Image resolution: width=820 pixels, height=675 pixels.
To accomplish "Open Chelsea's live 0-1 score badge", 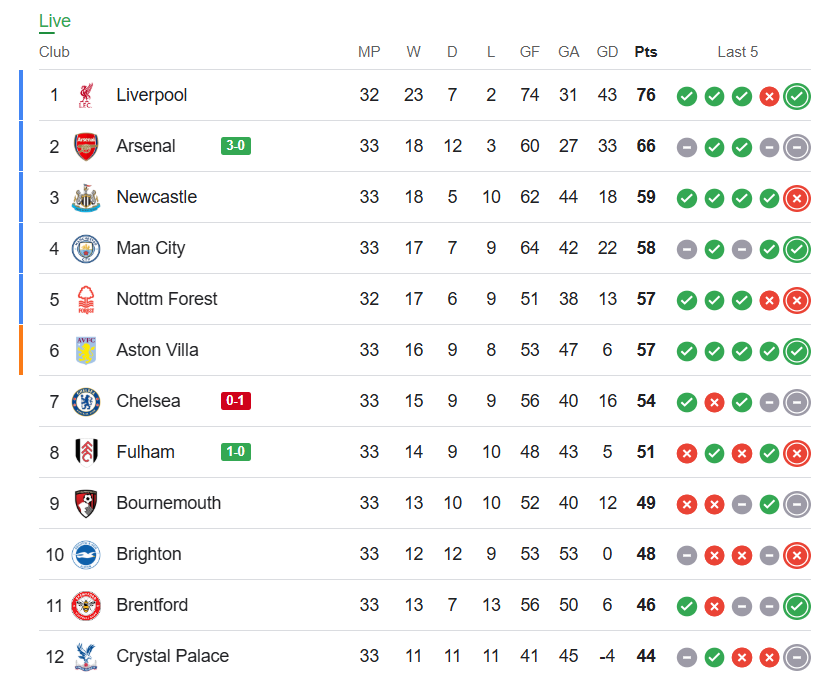I will (236, 401).
